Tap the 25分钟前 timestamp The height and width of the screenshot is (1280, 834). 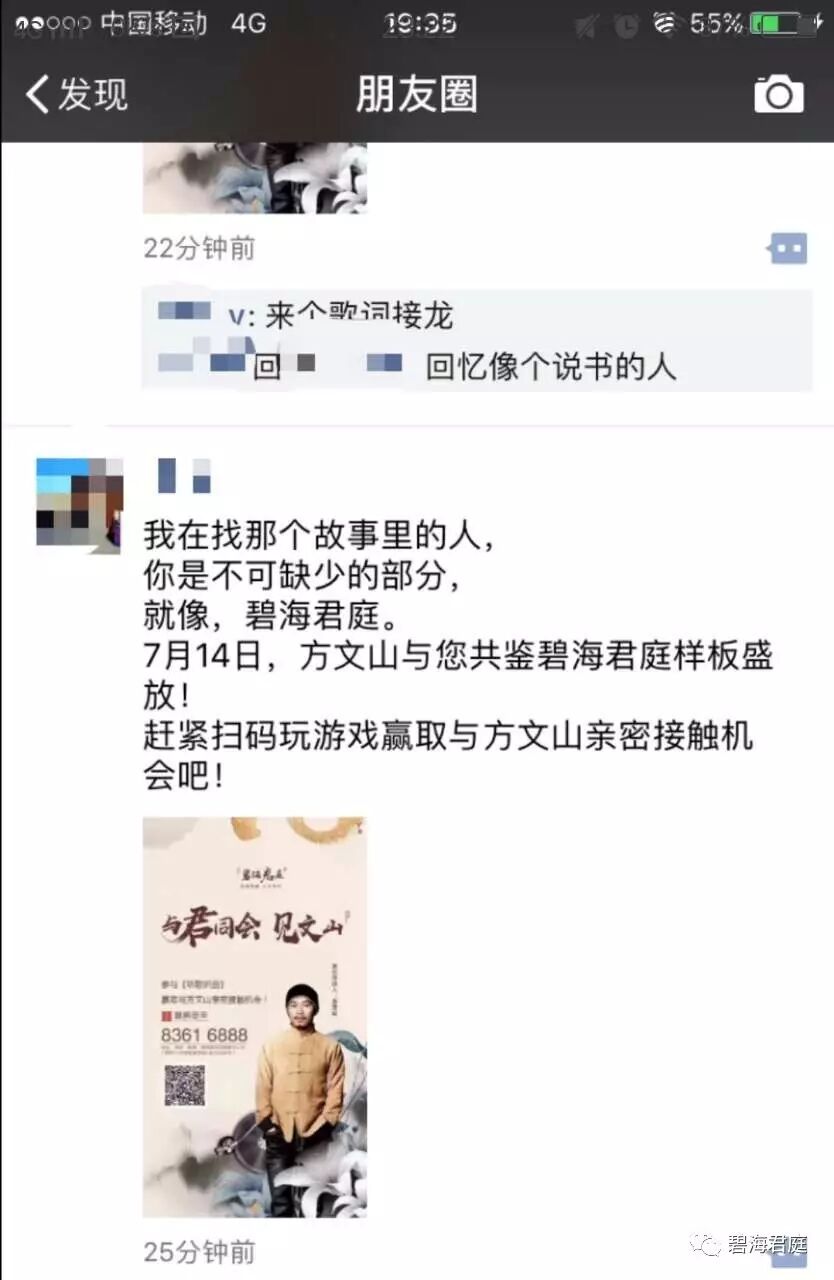click(199, 1251)
